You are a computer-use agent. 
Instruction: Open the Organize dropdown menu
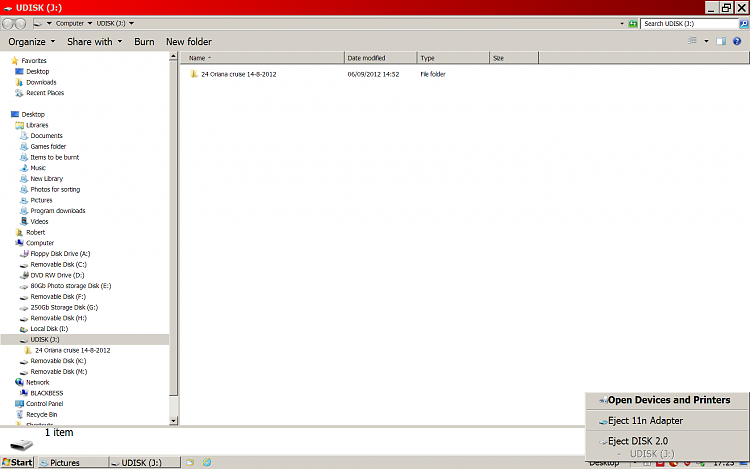pyautogui.click(x=32, y=42)
